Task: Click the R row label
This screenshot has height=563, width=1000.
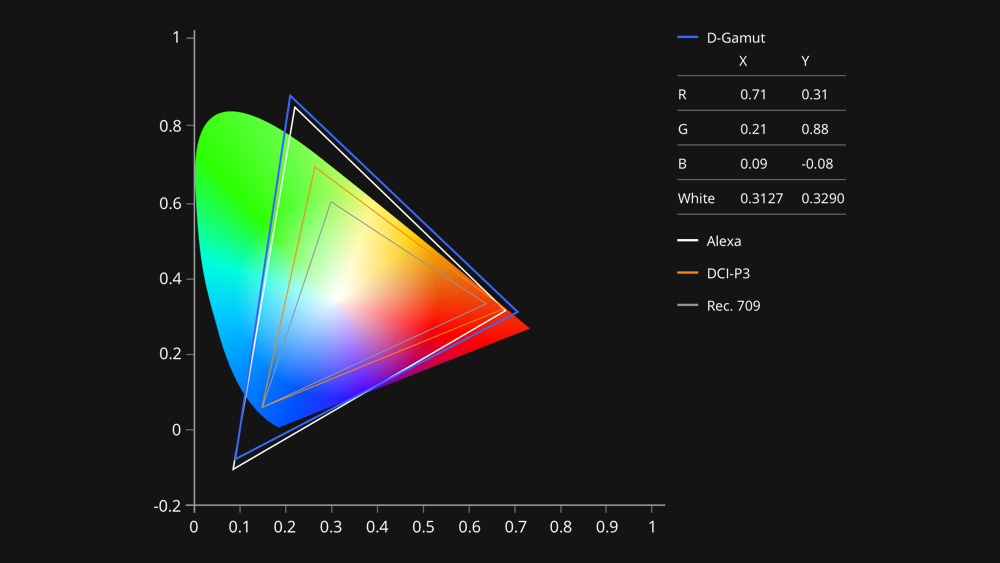Action: click(x=682, y=94)
